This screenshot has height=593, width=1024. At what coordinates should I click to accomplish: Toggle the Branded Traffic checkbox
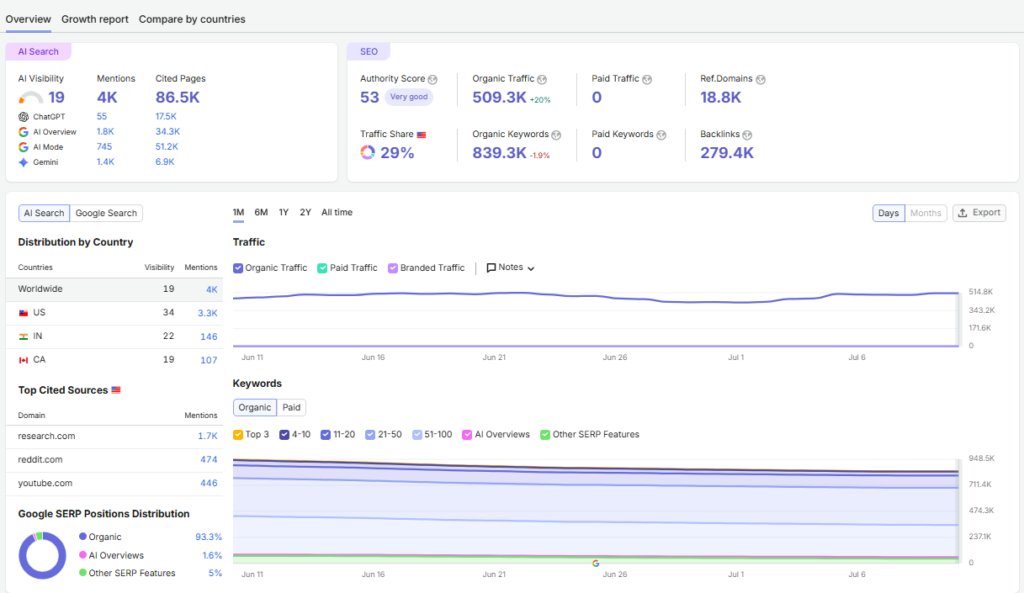392,268
